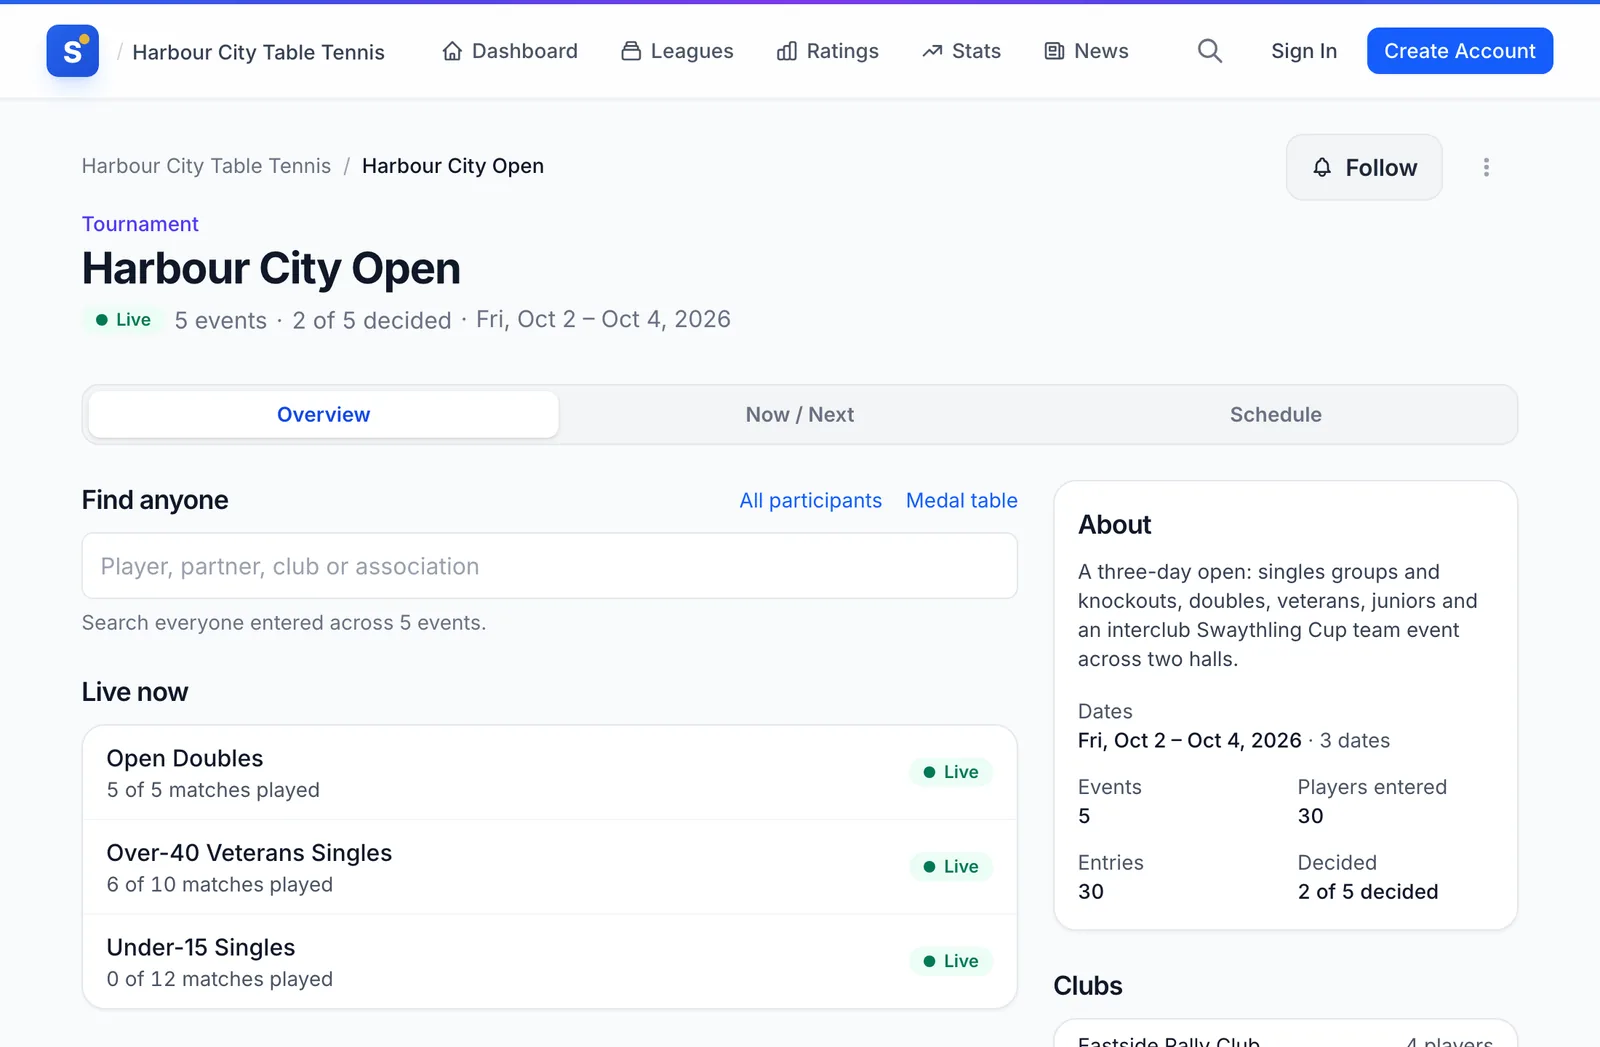Click the Sign In link
The width and height of the screenshot is (1600, 1047).
coord(1304,51)
